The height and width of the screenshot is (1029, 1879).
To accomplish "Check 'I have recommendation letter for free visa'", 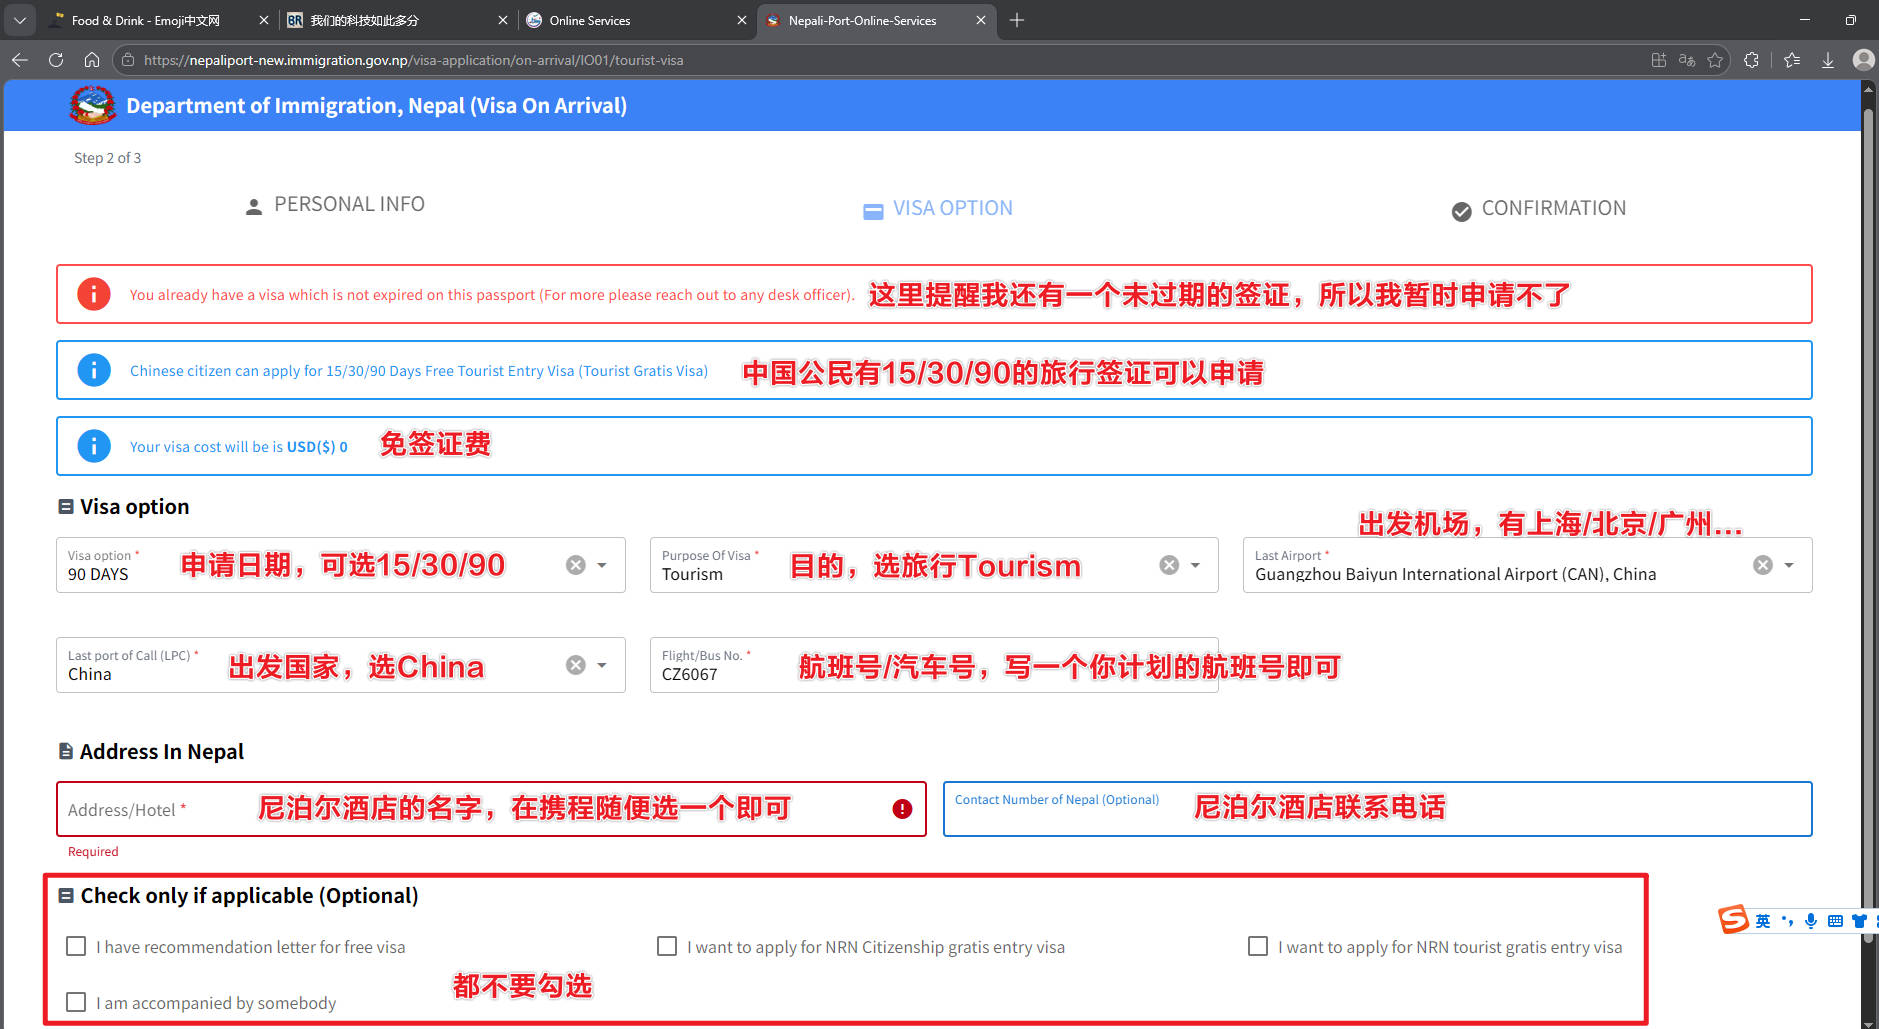I will (x=76, y=945).
